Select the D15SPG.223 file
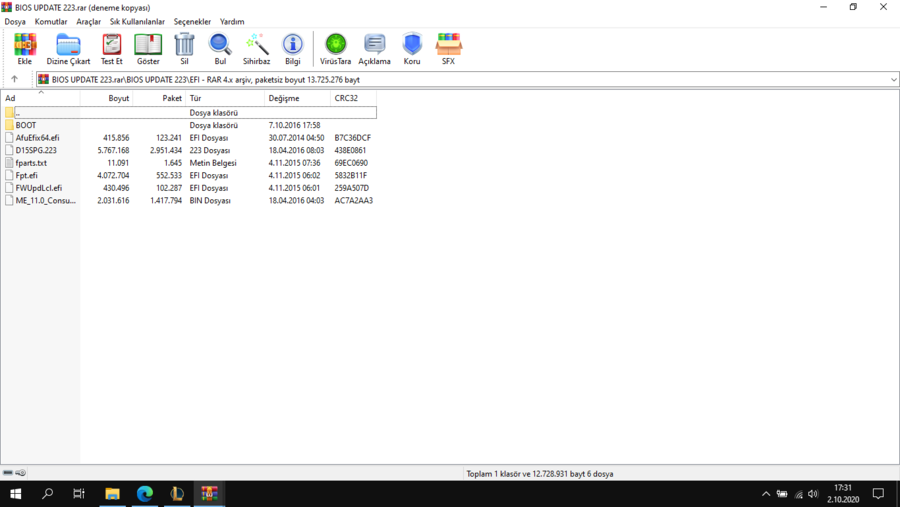The height and width of the screenshot is (507, 900). (x=189, y=150)
